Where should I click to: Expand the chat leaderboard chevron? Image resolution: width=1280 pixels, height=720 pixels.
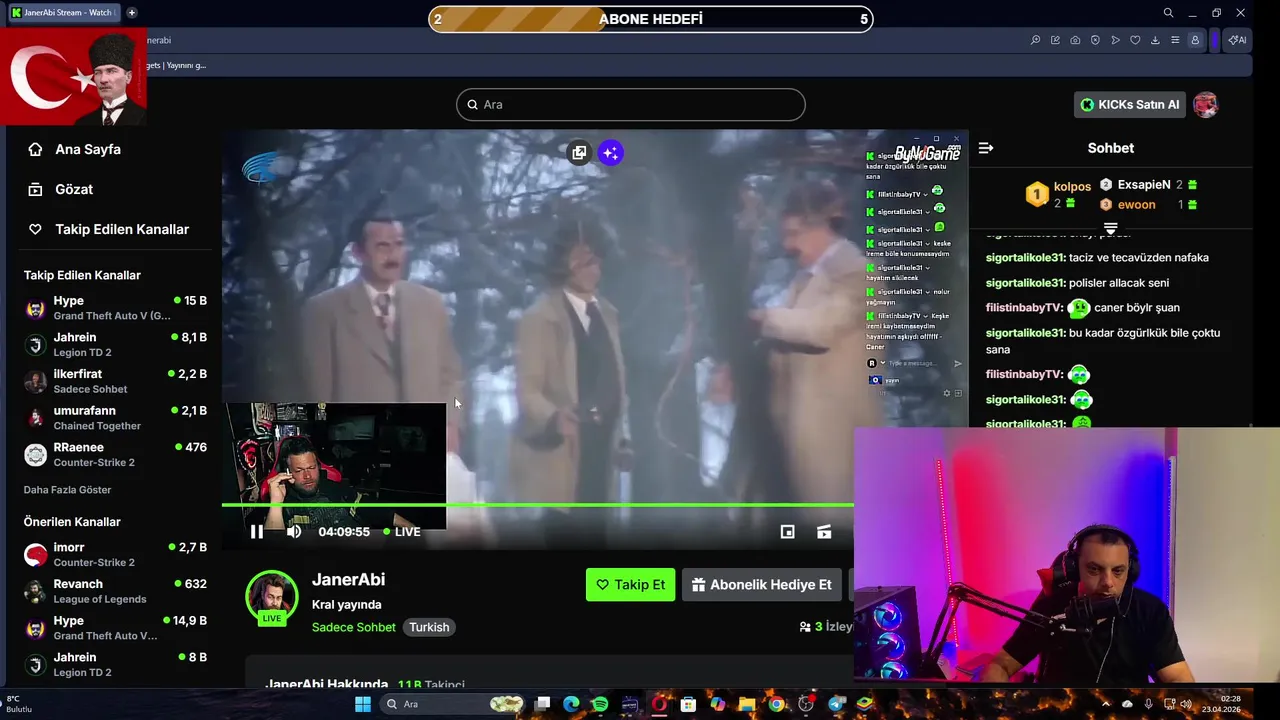coord(1110,229)
